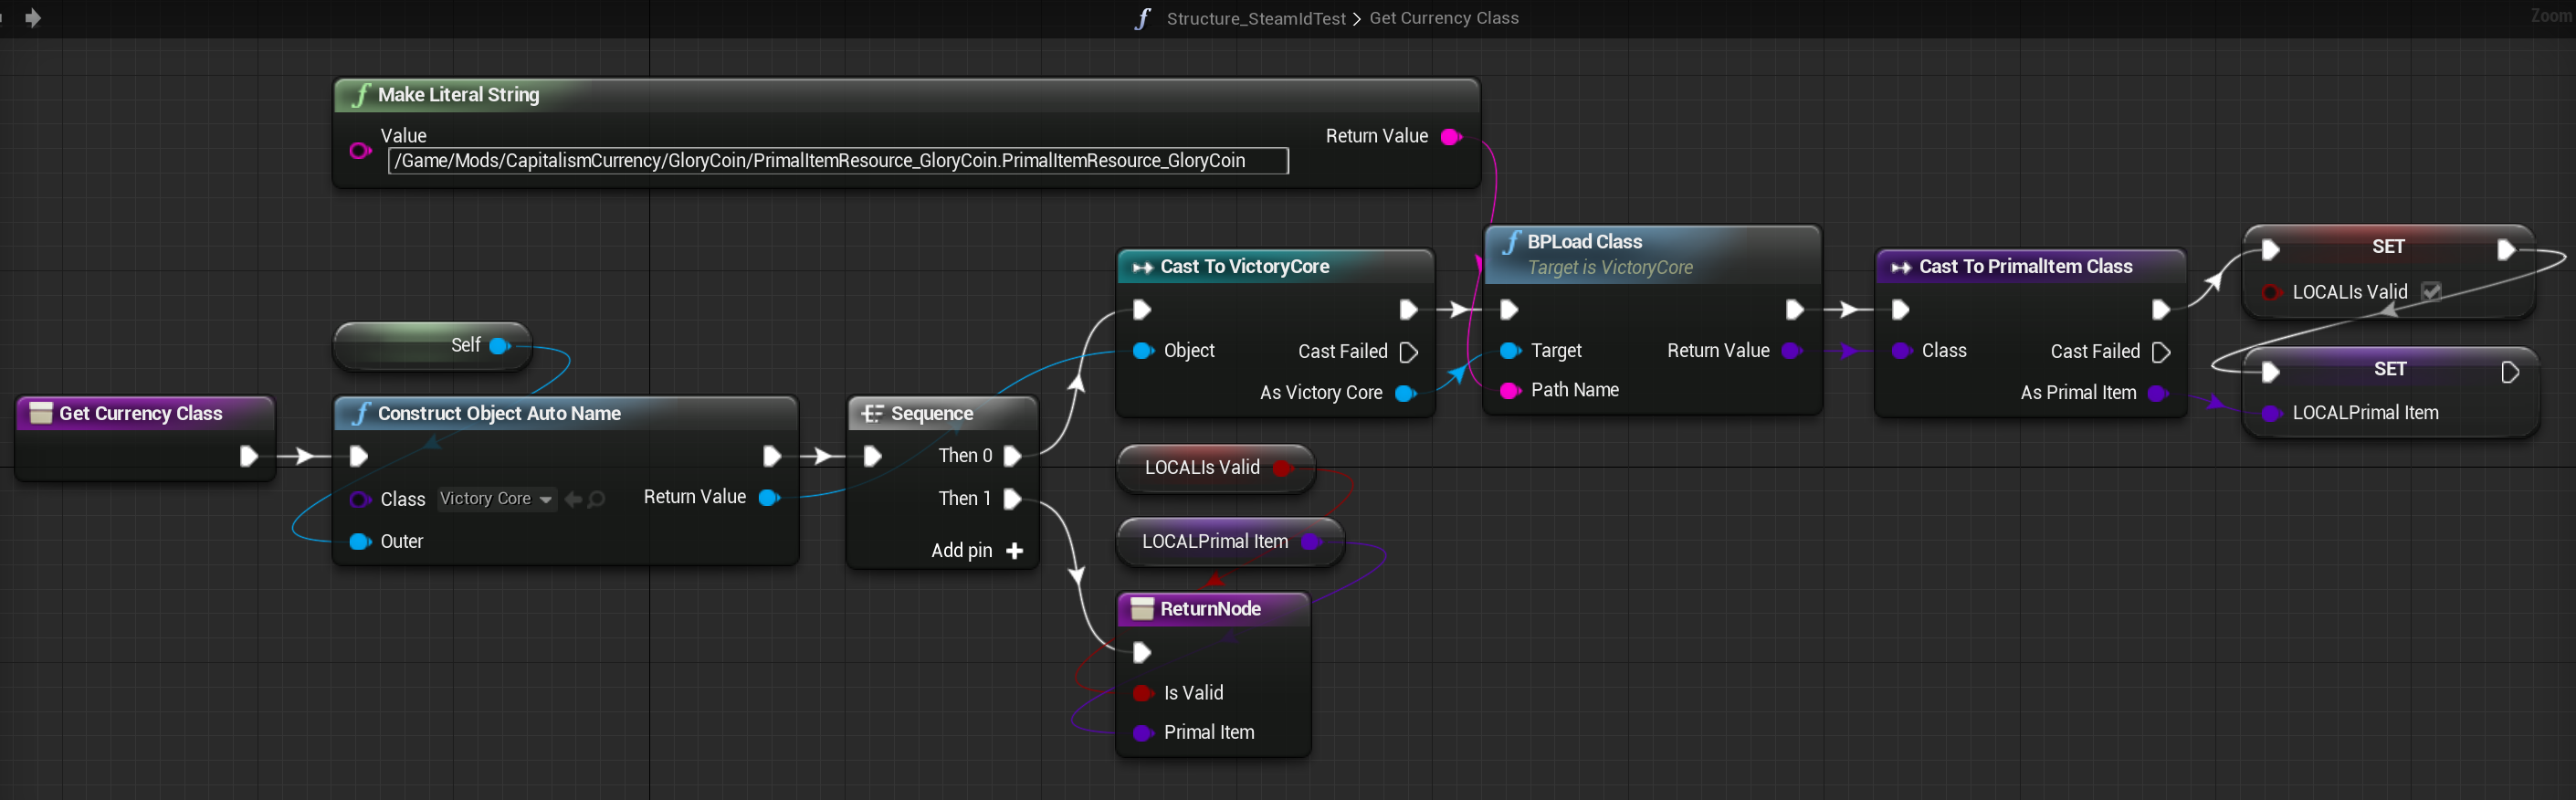Click the LOCALIs Valid input pin on SET node
Screen dimensions: 2576x800
(x=2271, y=293)
